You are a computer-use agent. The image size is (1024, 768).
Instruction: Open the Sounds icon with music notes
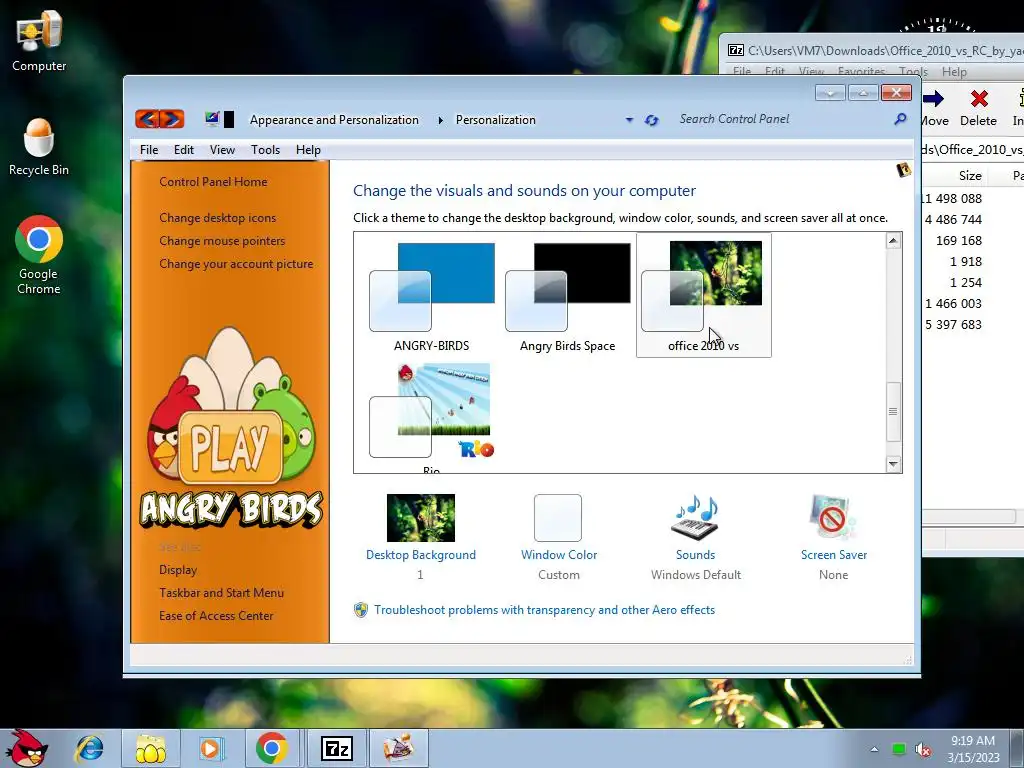(696, 517)
